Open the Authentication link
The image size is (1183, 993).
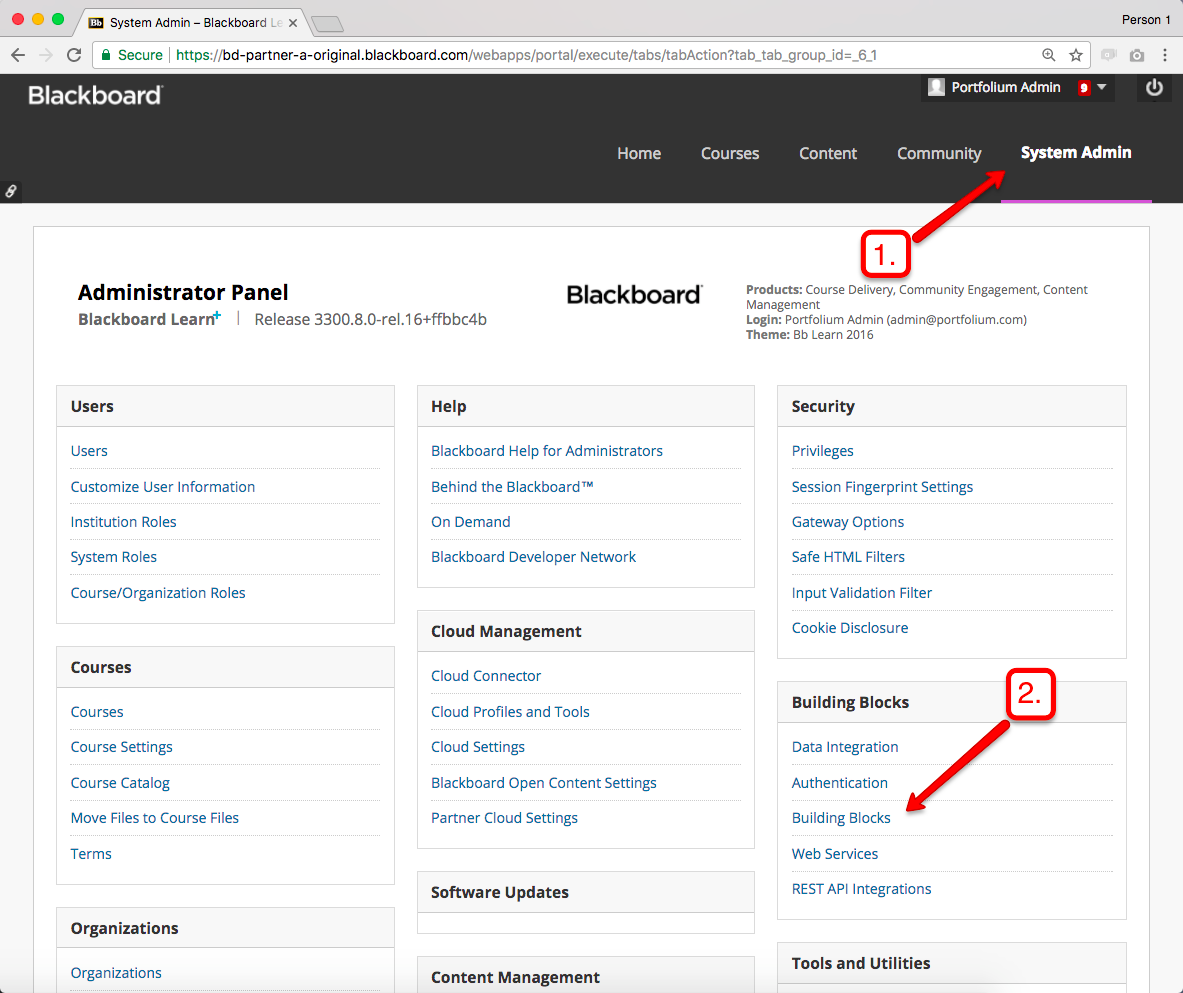click(x=840, y=783)
